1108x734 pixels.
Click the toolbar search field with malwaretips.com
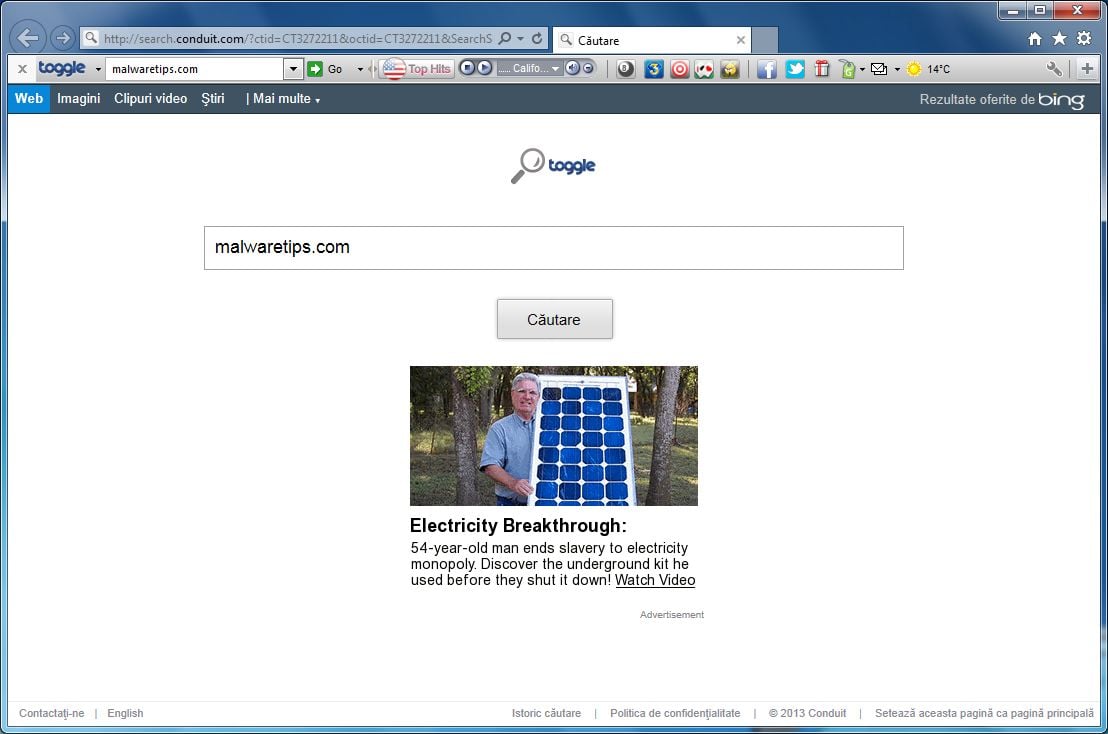[x=195, y=69]
